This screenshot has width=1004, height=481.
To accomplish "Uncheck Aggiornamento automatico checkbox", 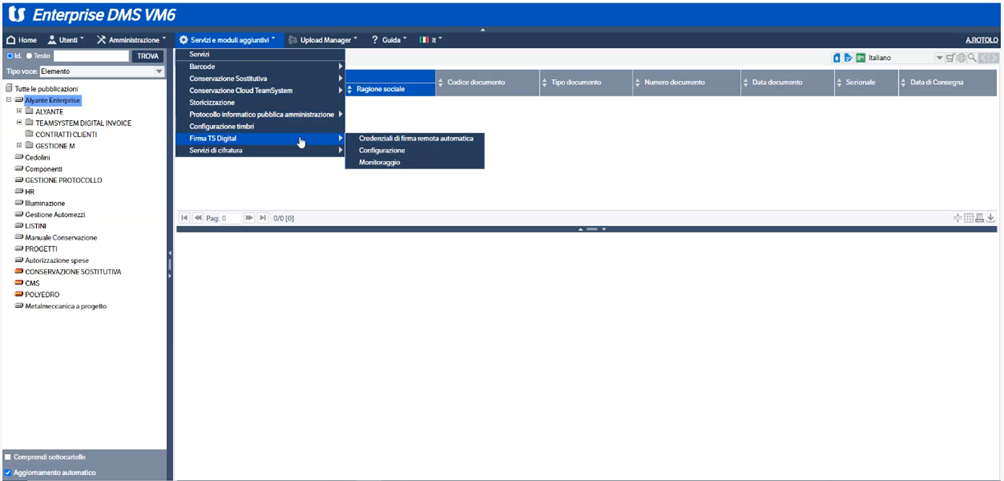I will tap(8, 473).
